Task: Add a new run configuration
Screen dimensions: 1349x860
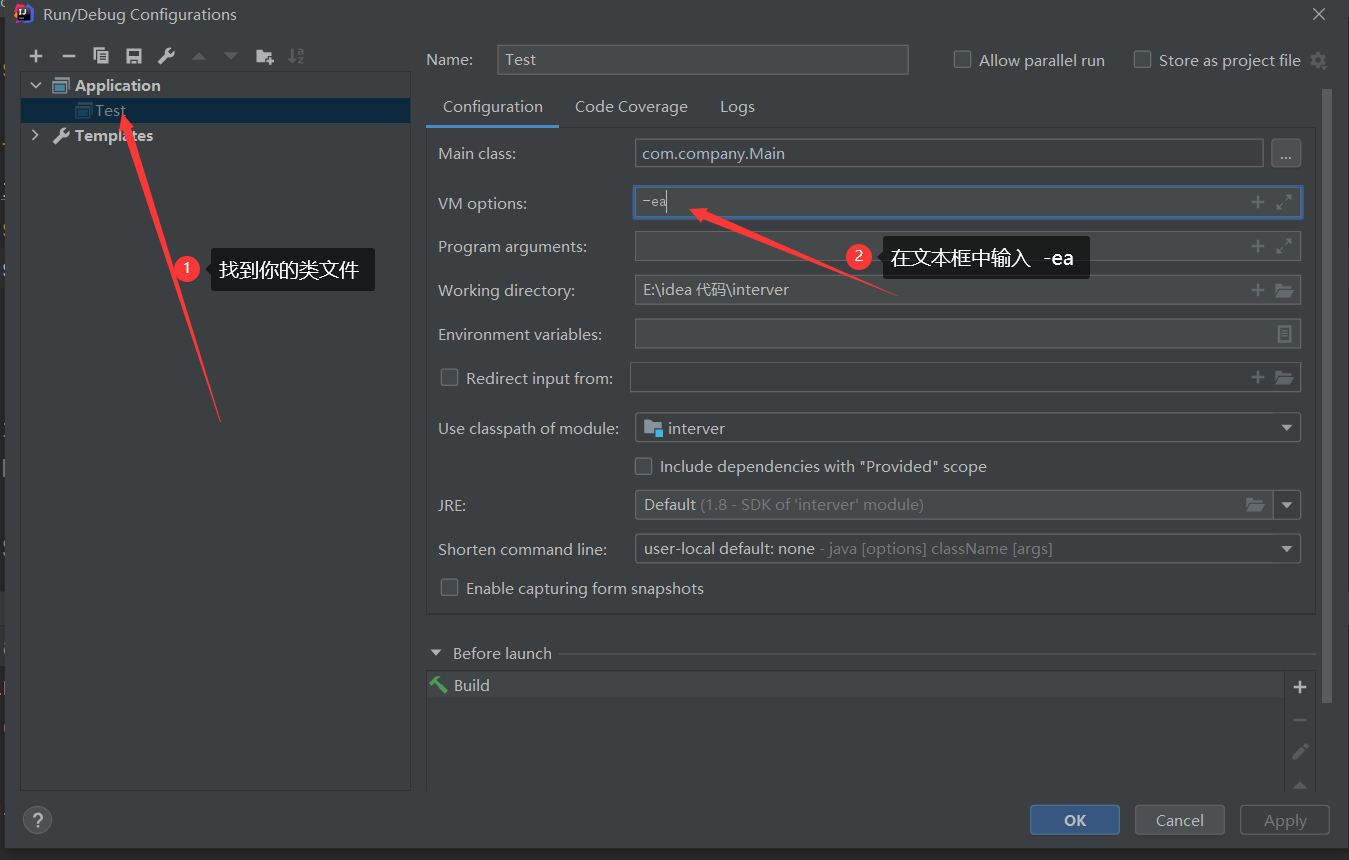Action: [x=36, y=56]
